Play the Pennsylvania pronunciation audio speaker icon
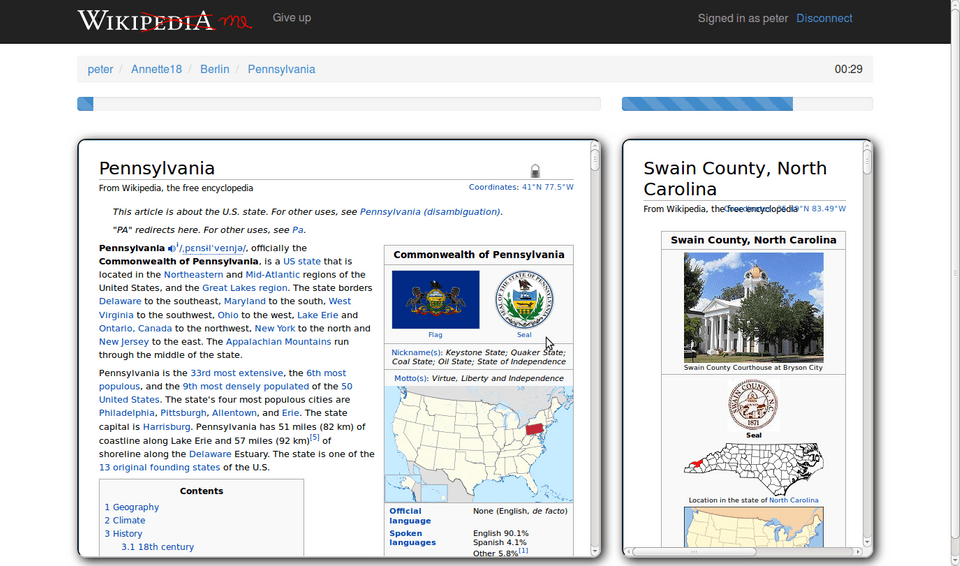Screen dimensions: 960x566 tap(172, 249)
